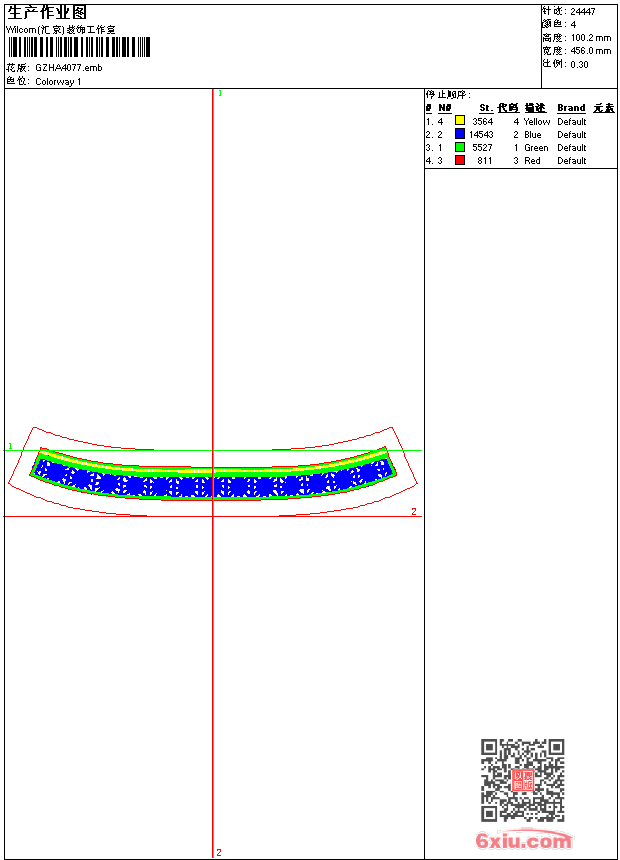Click the green color swatch in stop sequence
This screenshot has width=620, height=860.
tap(460, 147)
